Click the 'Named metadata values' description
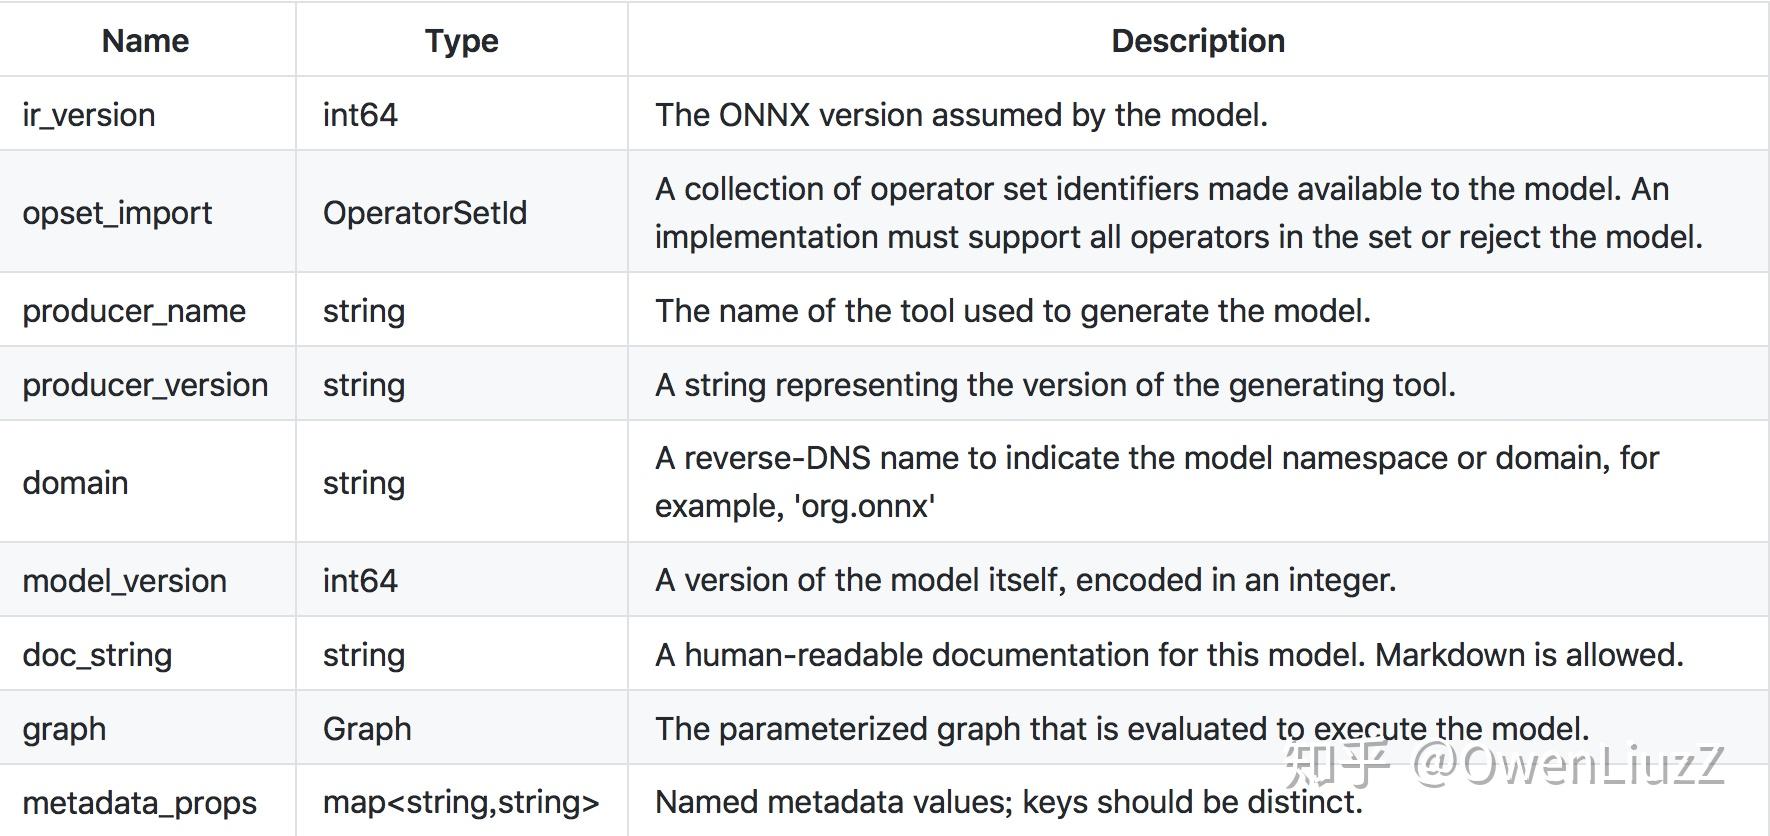Screen dimensions: 1770x836 click(1008, 802)
